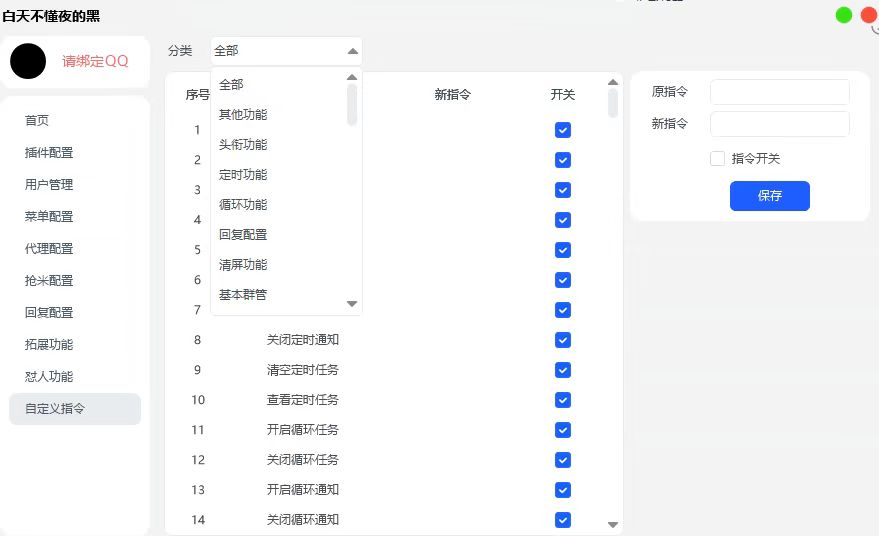This screenshot has height=536, width=879.
Task: Click the table scroll-up arrow
Action: point(613,83)
